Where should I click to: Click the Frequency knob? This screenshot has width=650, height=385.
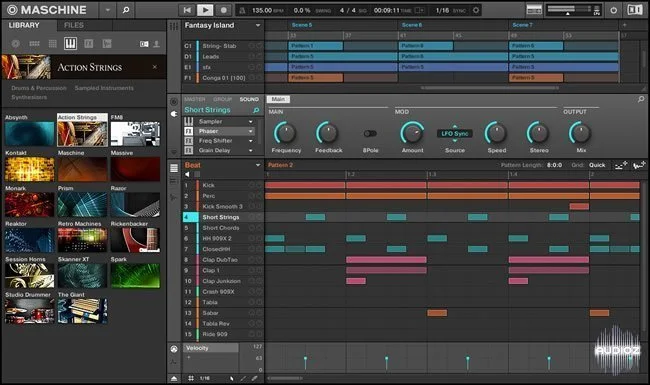pyautogui.click(x=285, y=133)
